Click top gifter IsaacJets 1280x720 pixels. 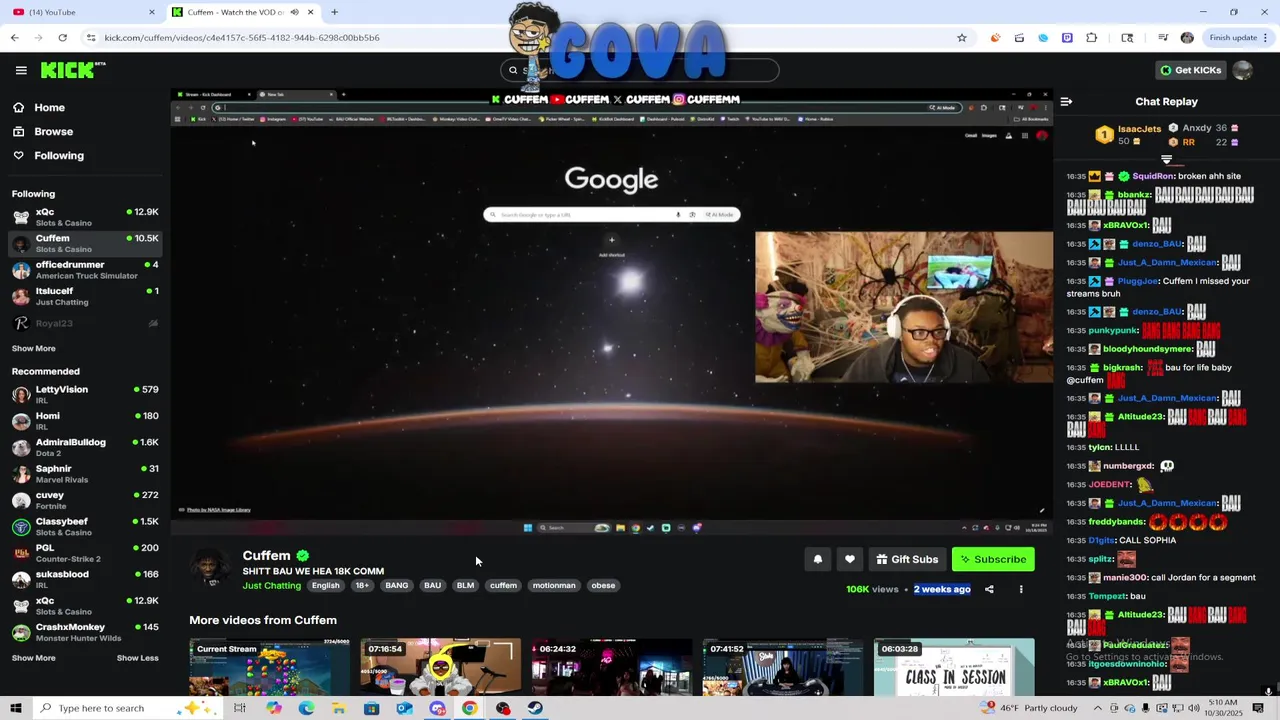(x=1139, y=129)
